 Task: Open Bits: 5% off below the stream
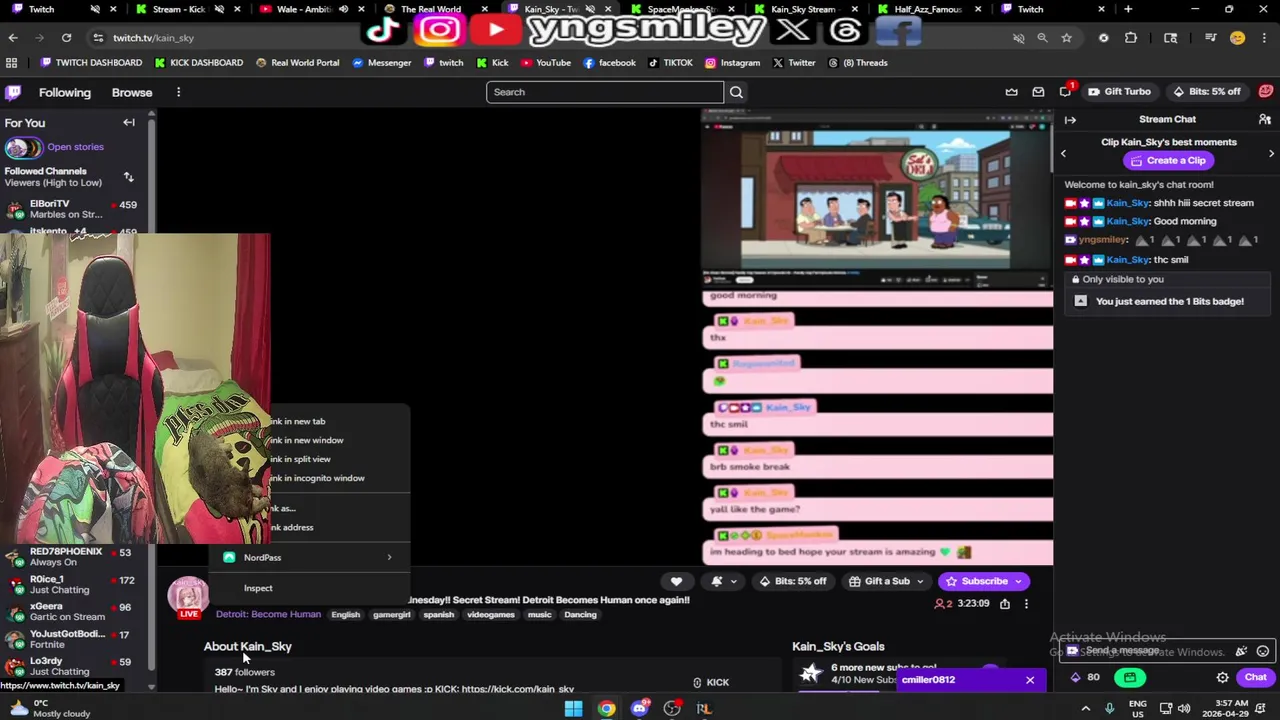coord(793,581)
